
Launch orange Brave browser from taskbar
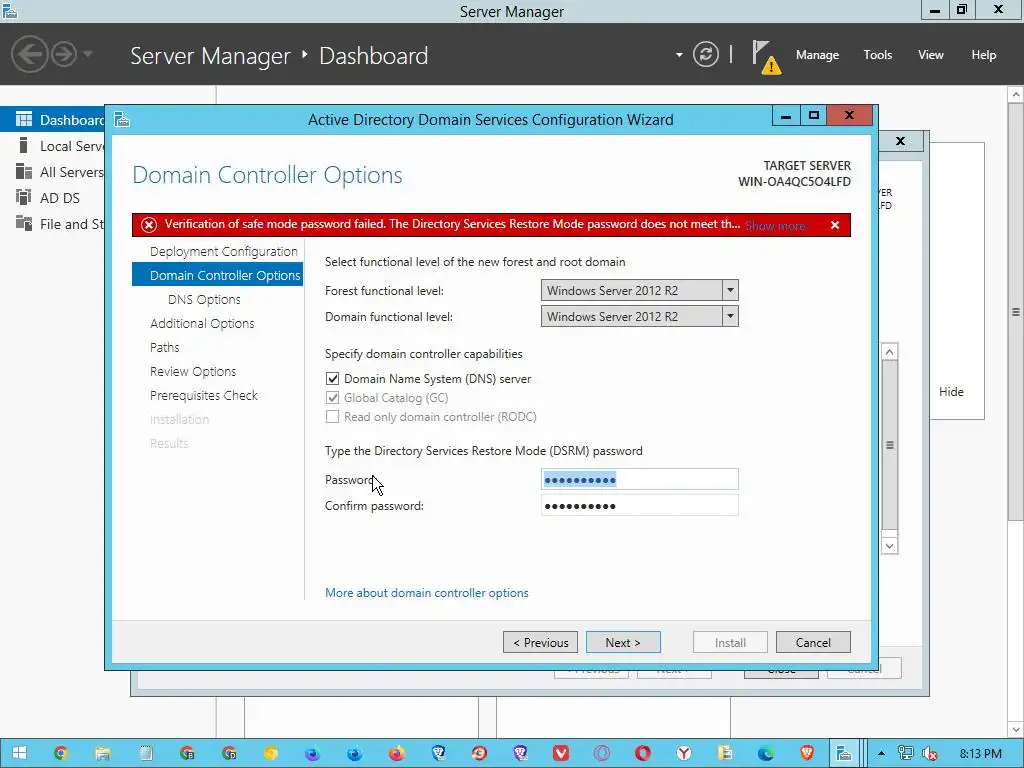[x=807, y=754]
